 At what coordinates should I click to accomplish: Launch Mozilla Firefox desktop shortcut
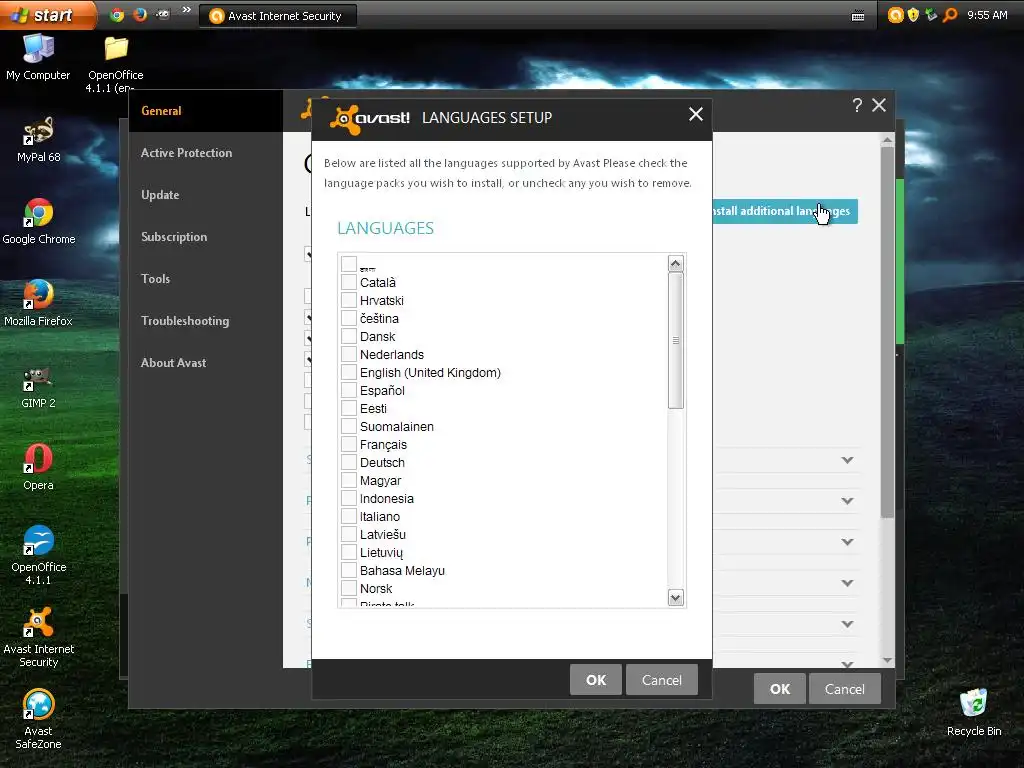[x=39, y=303]
